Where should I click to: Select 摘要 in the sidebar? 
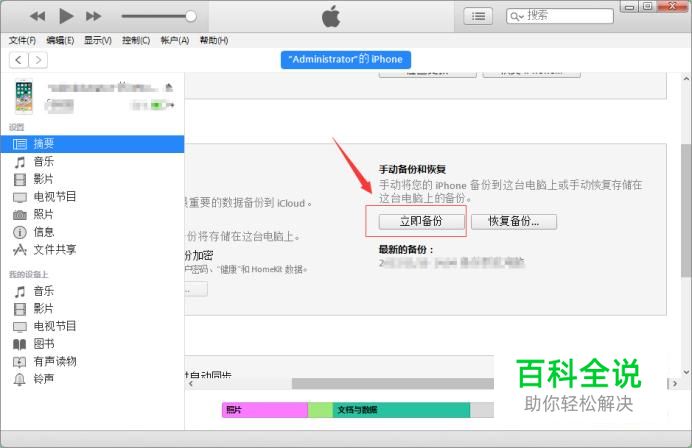(92, 144)
